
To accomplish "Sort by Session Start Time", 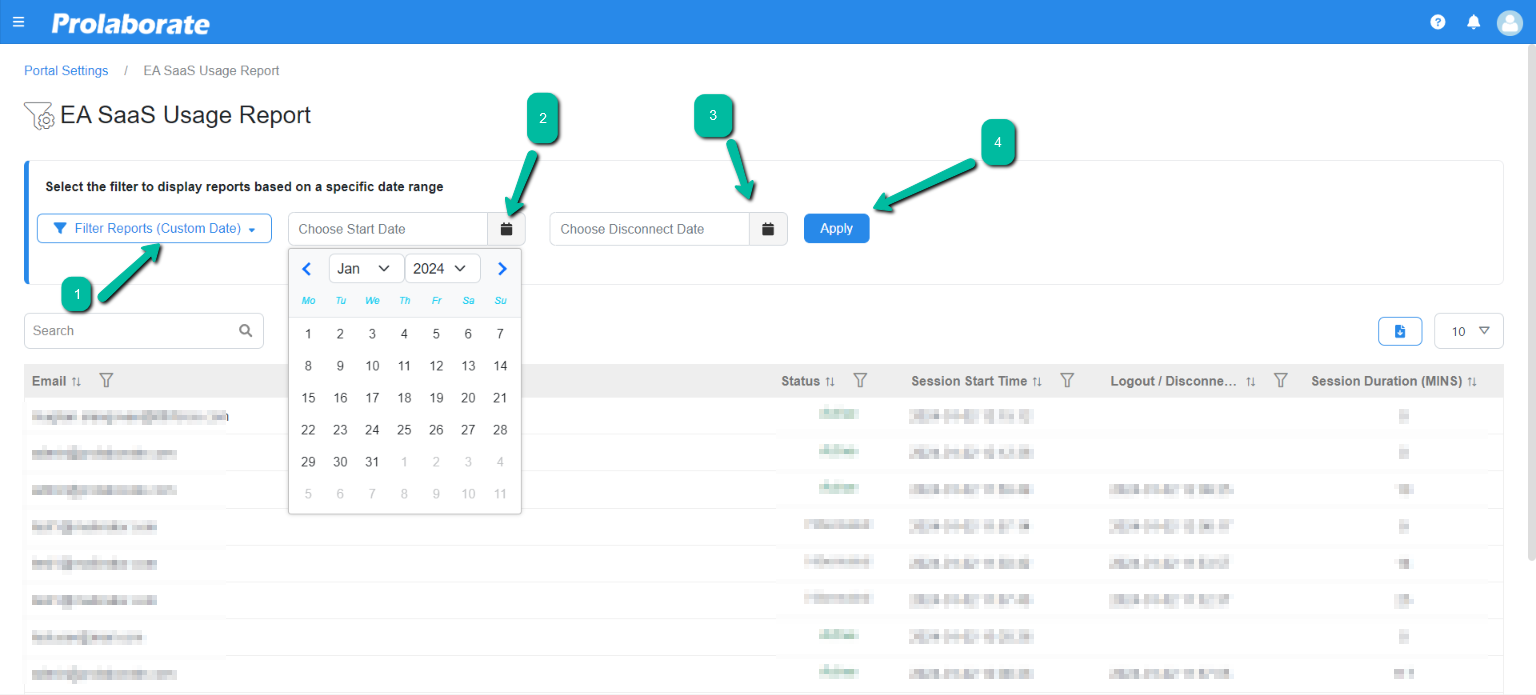I will [1037, 382].
